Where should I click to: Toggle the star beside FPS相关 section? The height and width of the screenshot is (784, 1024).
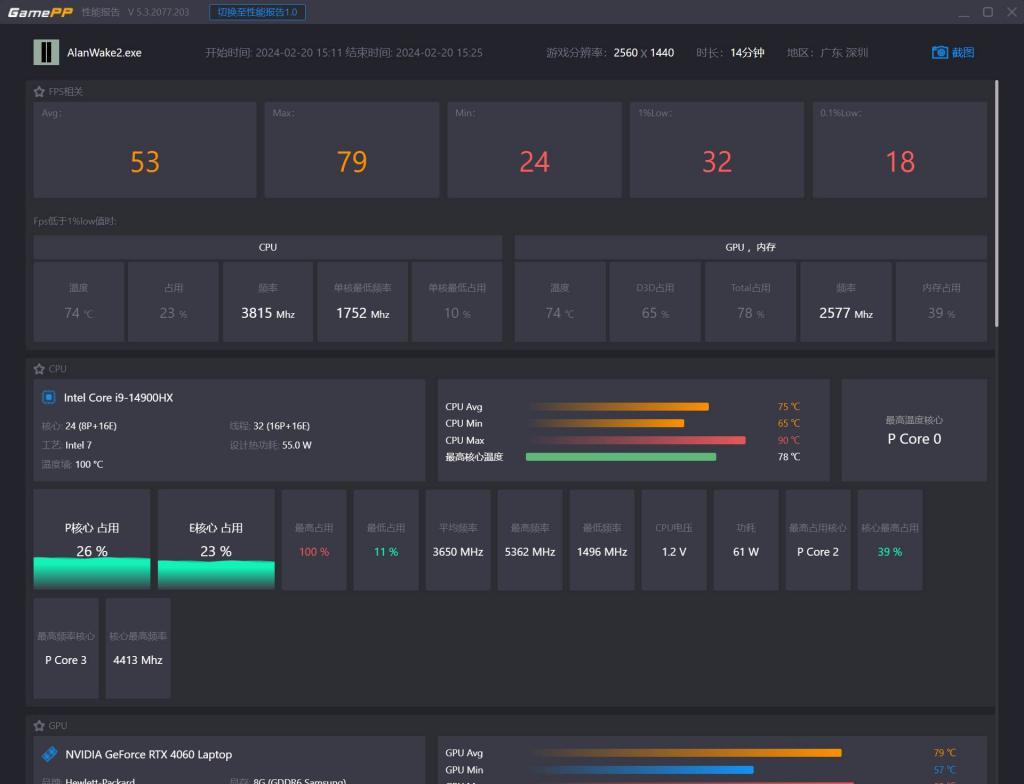click(x=39, y=91)
